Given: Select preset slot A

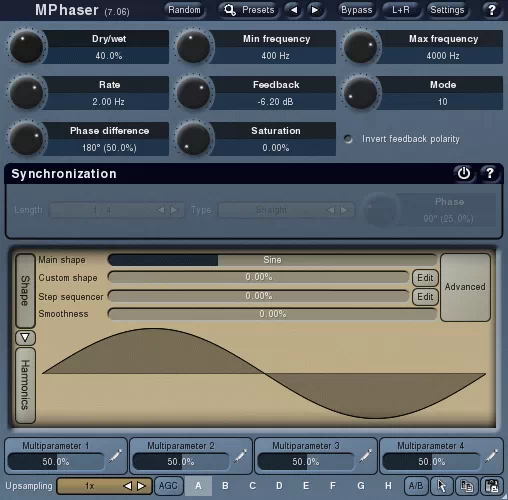Looking at the screenshot, I should (x=198, y=486).
